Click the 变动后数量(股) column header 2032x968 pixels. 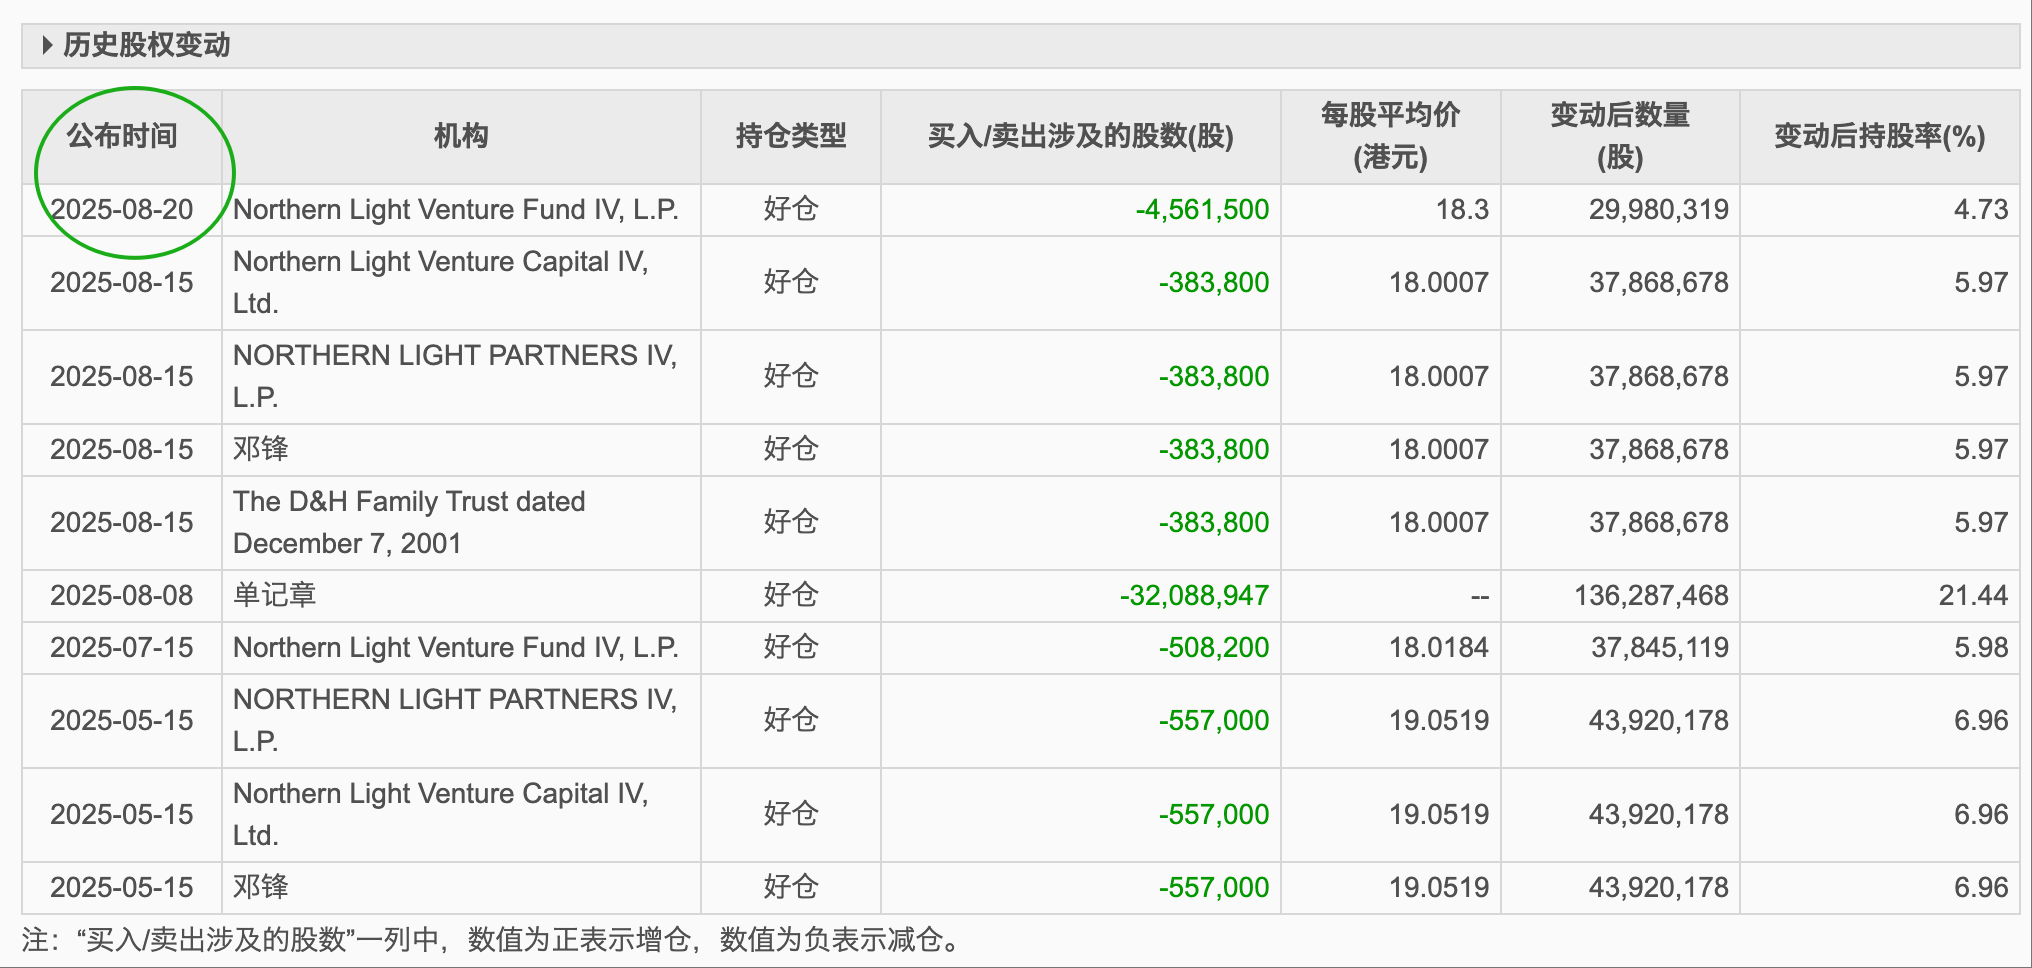tap(1621, 136)
